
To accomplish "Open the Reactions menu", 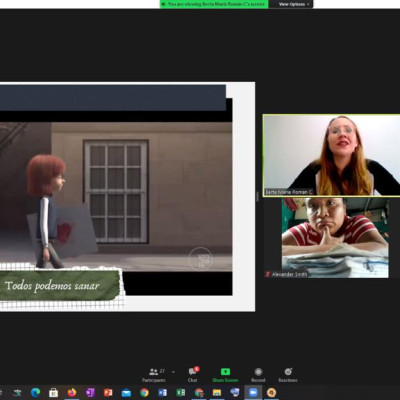I will click(288, 375).
